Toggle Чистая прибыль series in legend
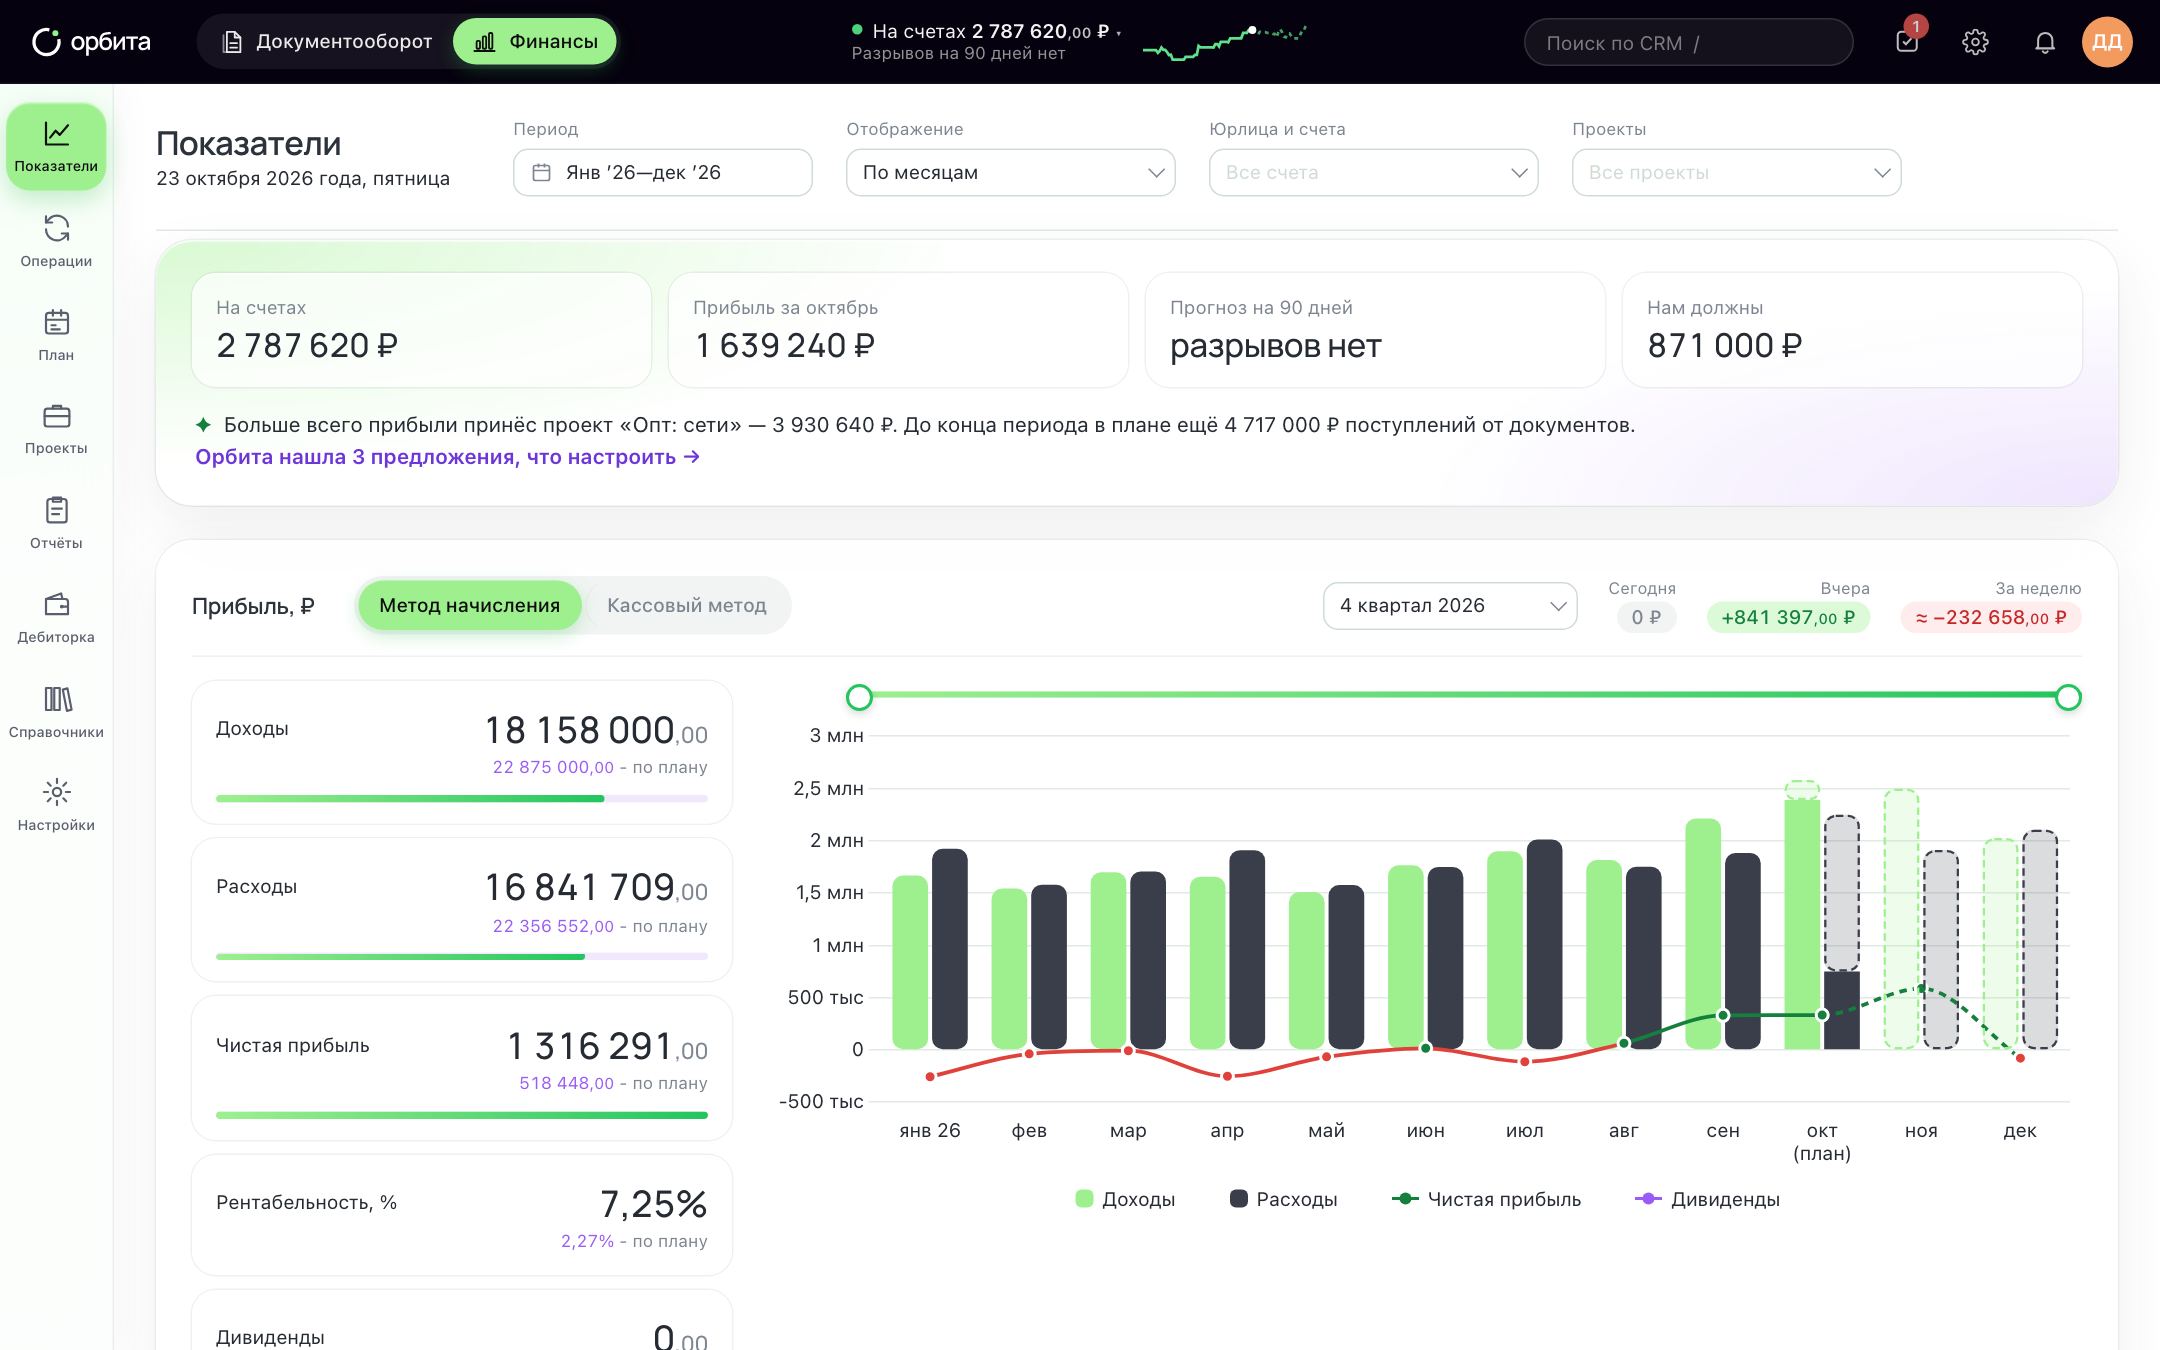Image resolution: width=2160 pixels, height=1350 pixels. pyautogui.click(x=1487, y=1199)
